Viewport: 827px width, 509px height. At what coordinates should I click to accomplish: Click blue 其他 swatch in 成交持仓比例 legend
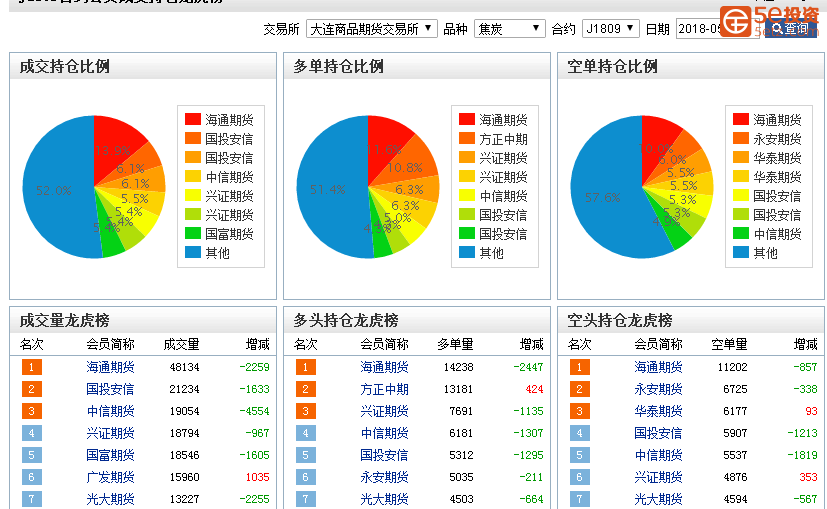pyautogui.click(x=193, y=252)
